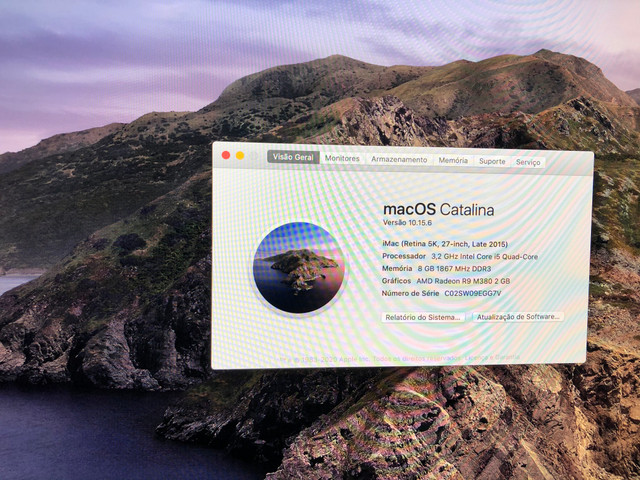Open the Suporte tab
The height and width of the screenshot is (480, 640).
492,161
